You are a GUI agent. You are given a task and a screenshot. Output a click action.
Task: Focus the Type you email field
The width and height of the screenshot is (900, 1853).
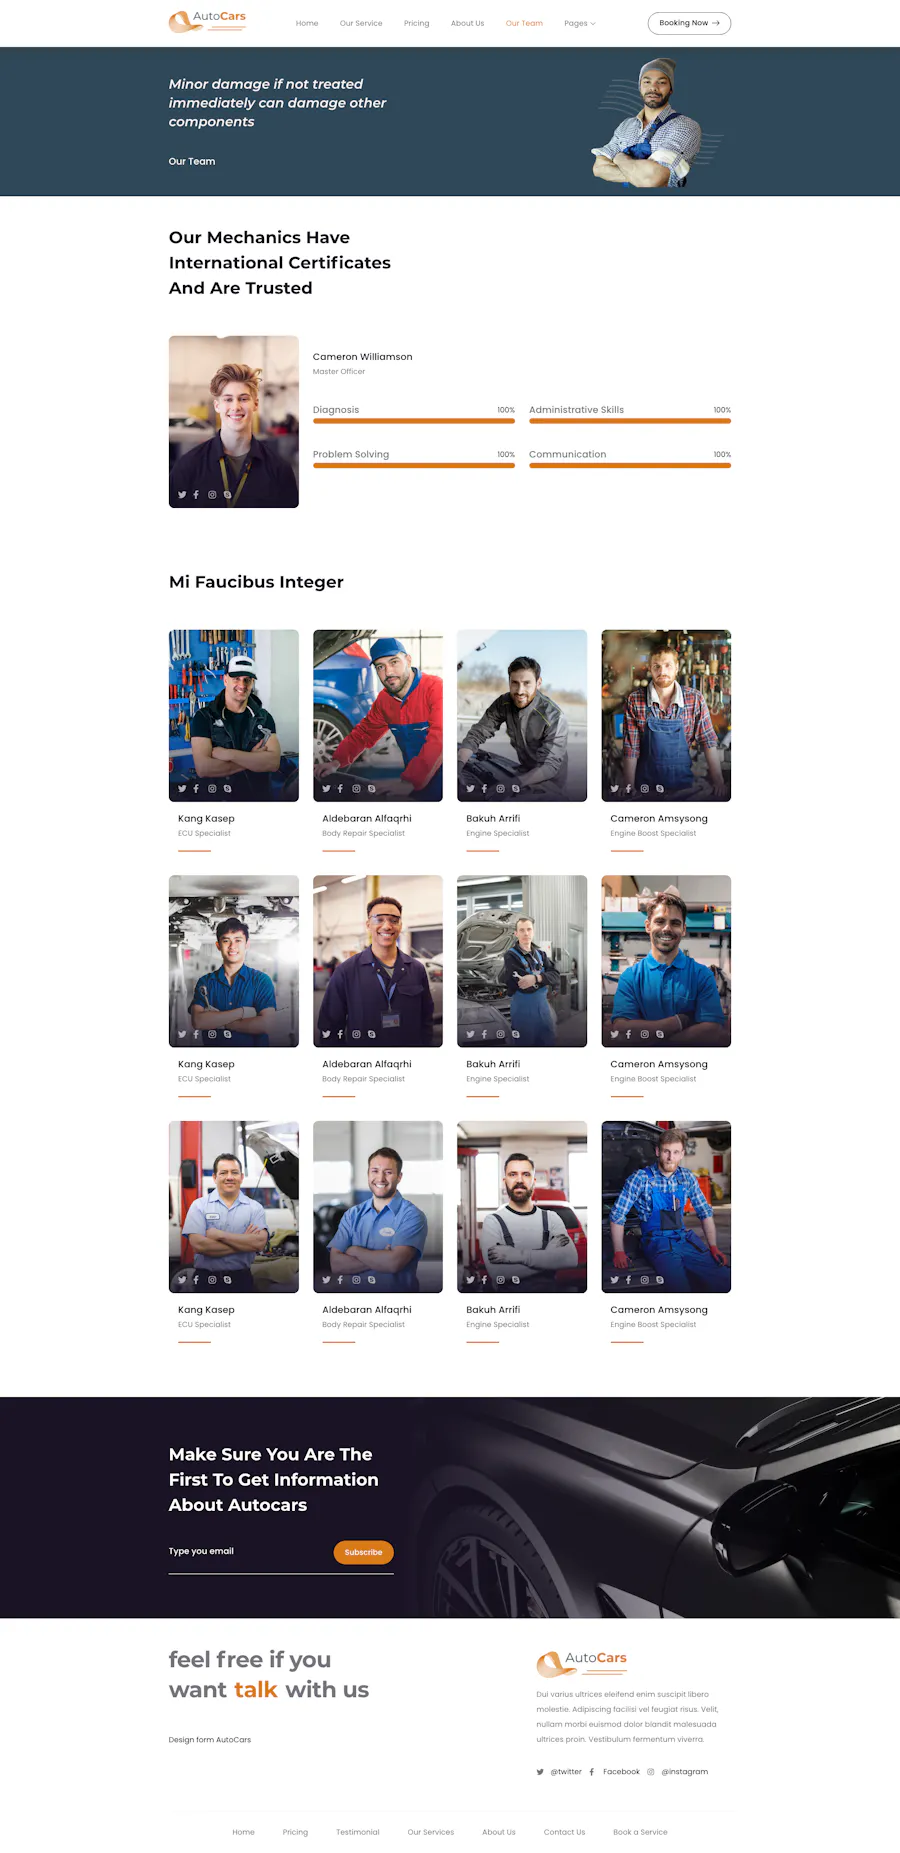[248, 1552]
